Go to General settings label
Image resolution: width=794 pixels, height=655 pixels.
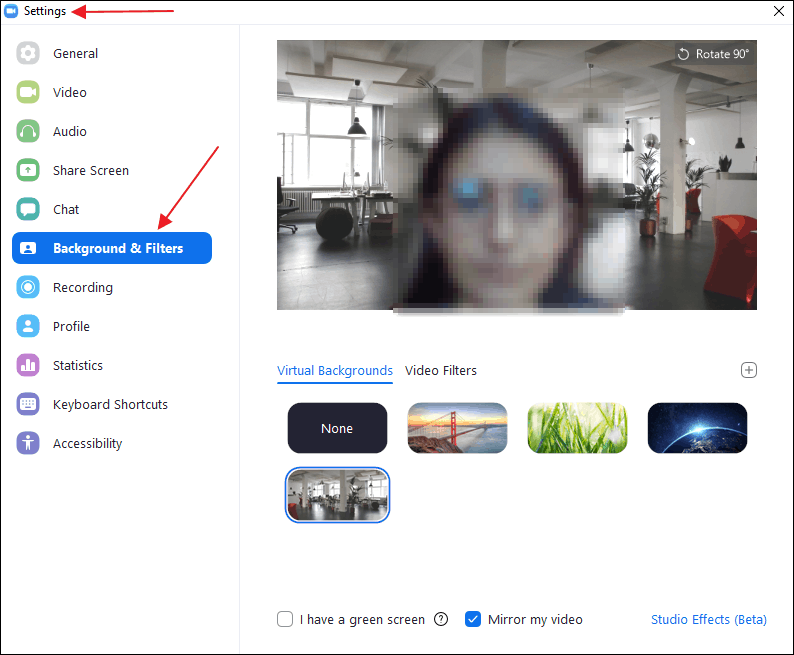(75, 54)
